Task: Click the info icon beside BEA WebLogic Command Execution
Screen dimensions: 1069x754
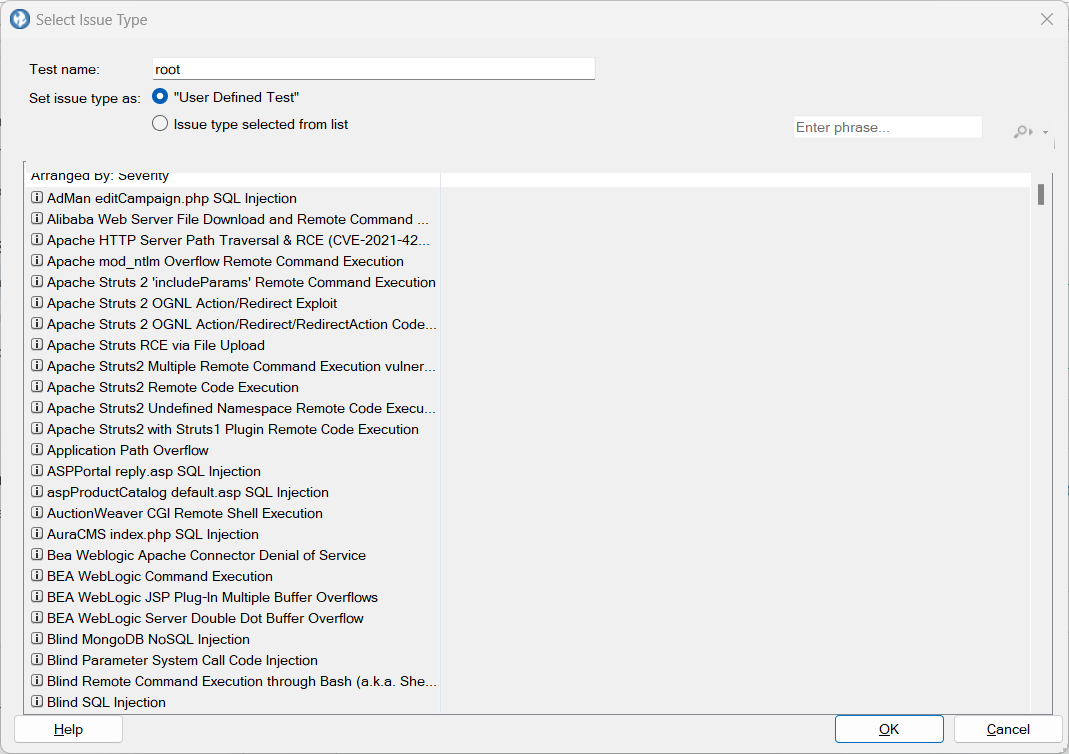Action: pos(37,576)
